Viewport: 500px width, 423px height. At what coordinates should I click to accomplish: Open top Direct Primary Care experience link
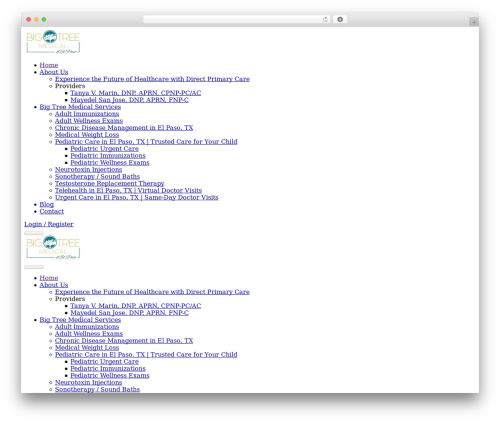point(152,79)
